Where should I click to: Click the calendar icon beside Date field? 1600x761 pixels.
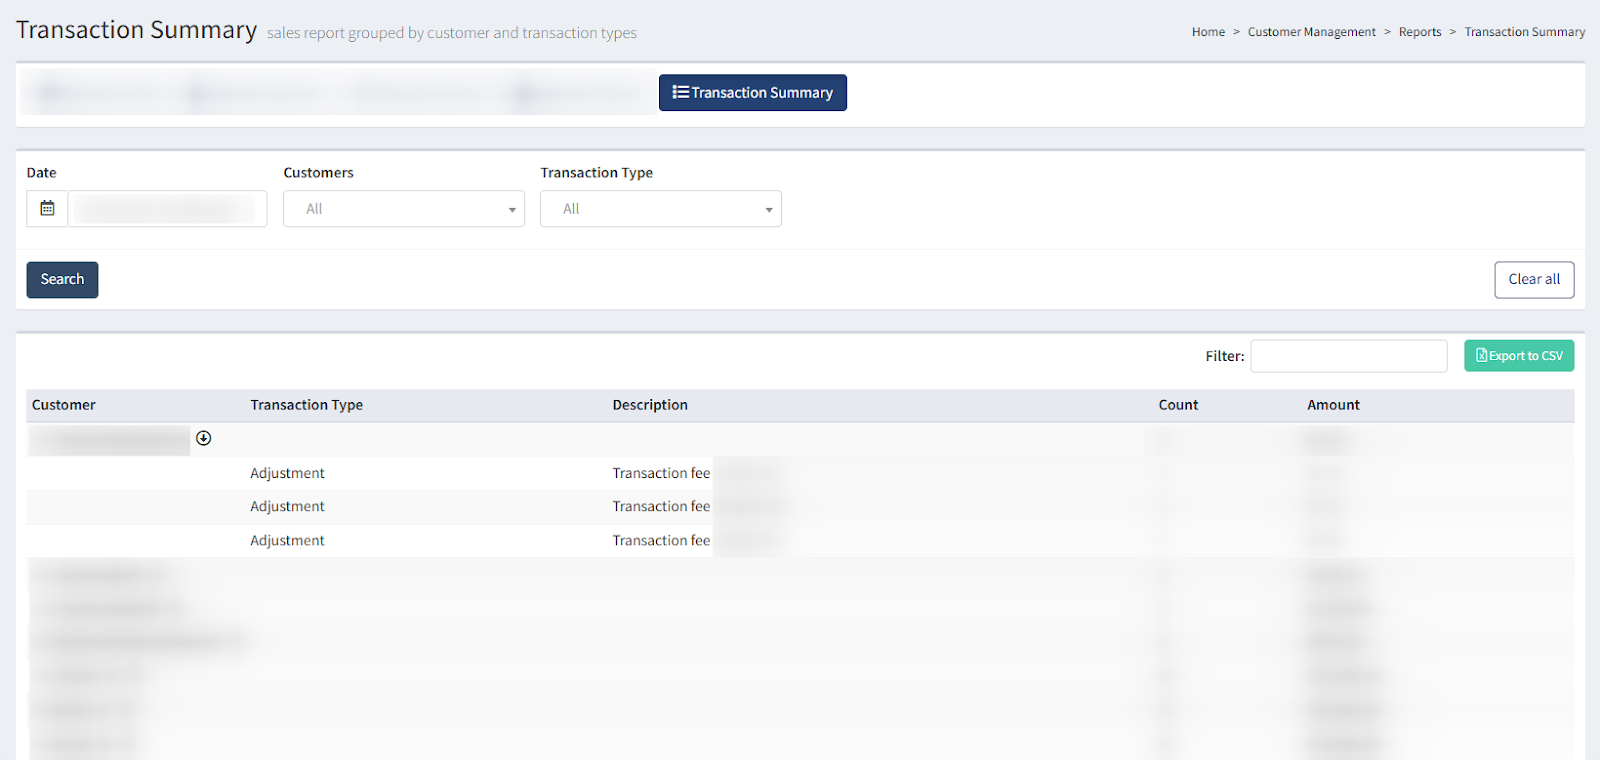coord(47,209)
